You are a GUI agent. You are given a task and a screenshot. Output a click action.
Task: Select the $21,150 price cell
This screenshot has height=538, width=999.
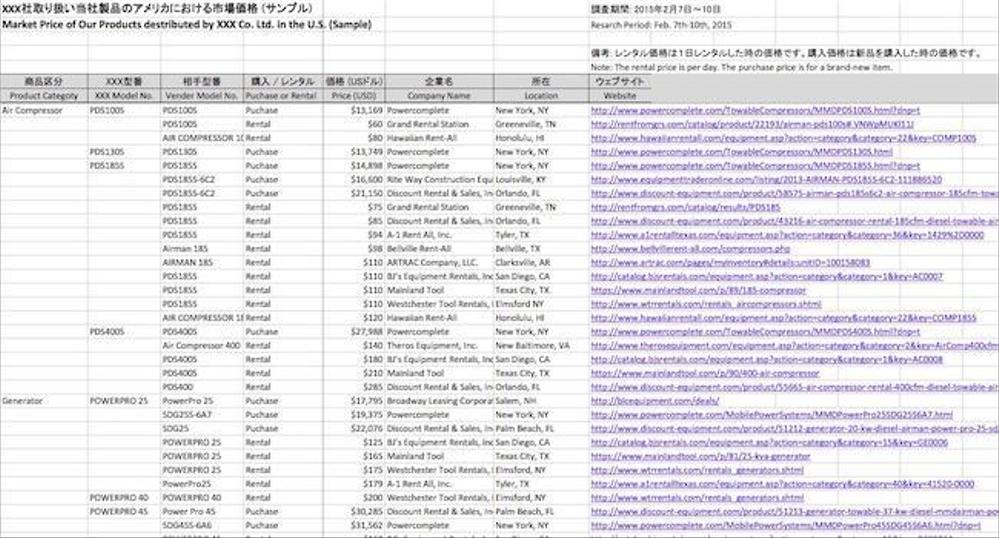[354, 193]
